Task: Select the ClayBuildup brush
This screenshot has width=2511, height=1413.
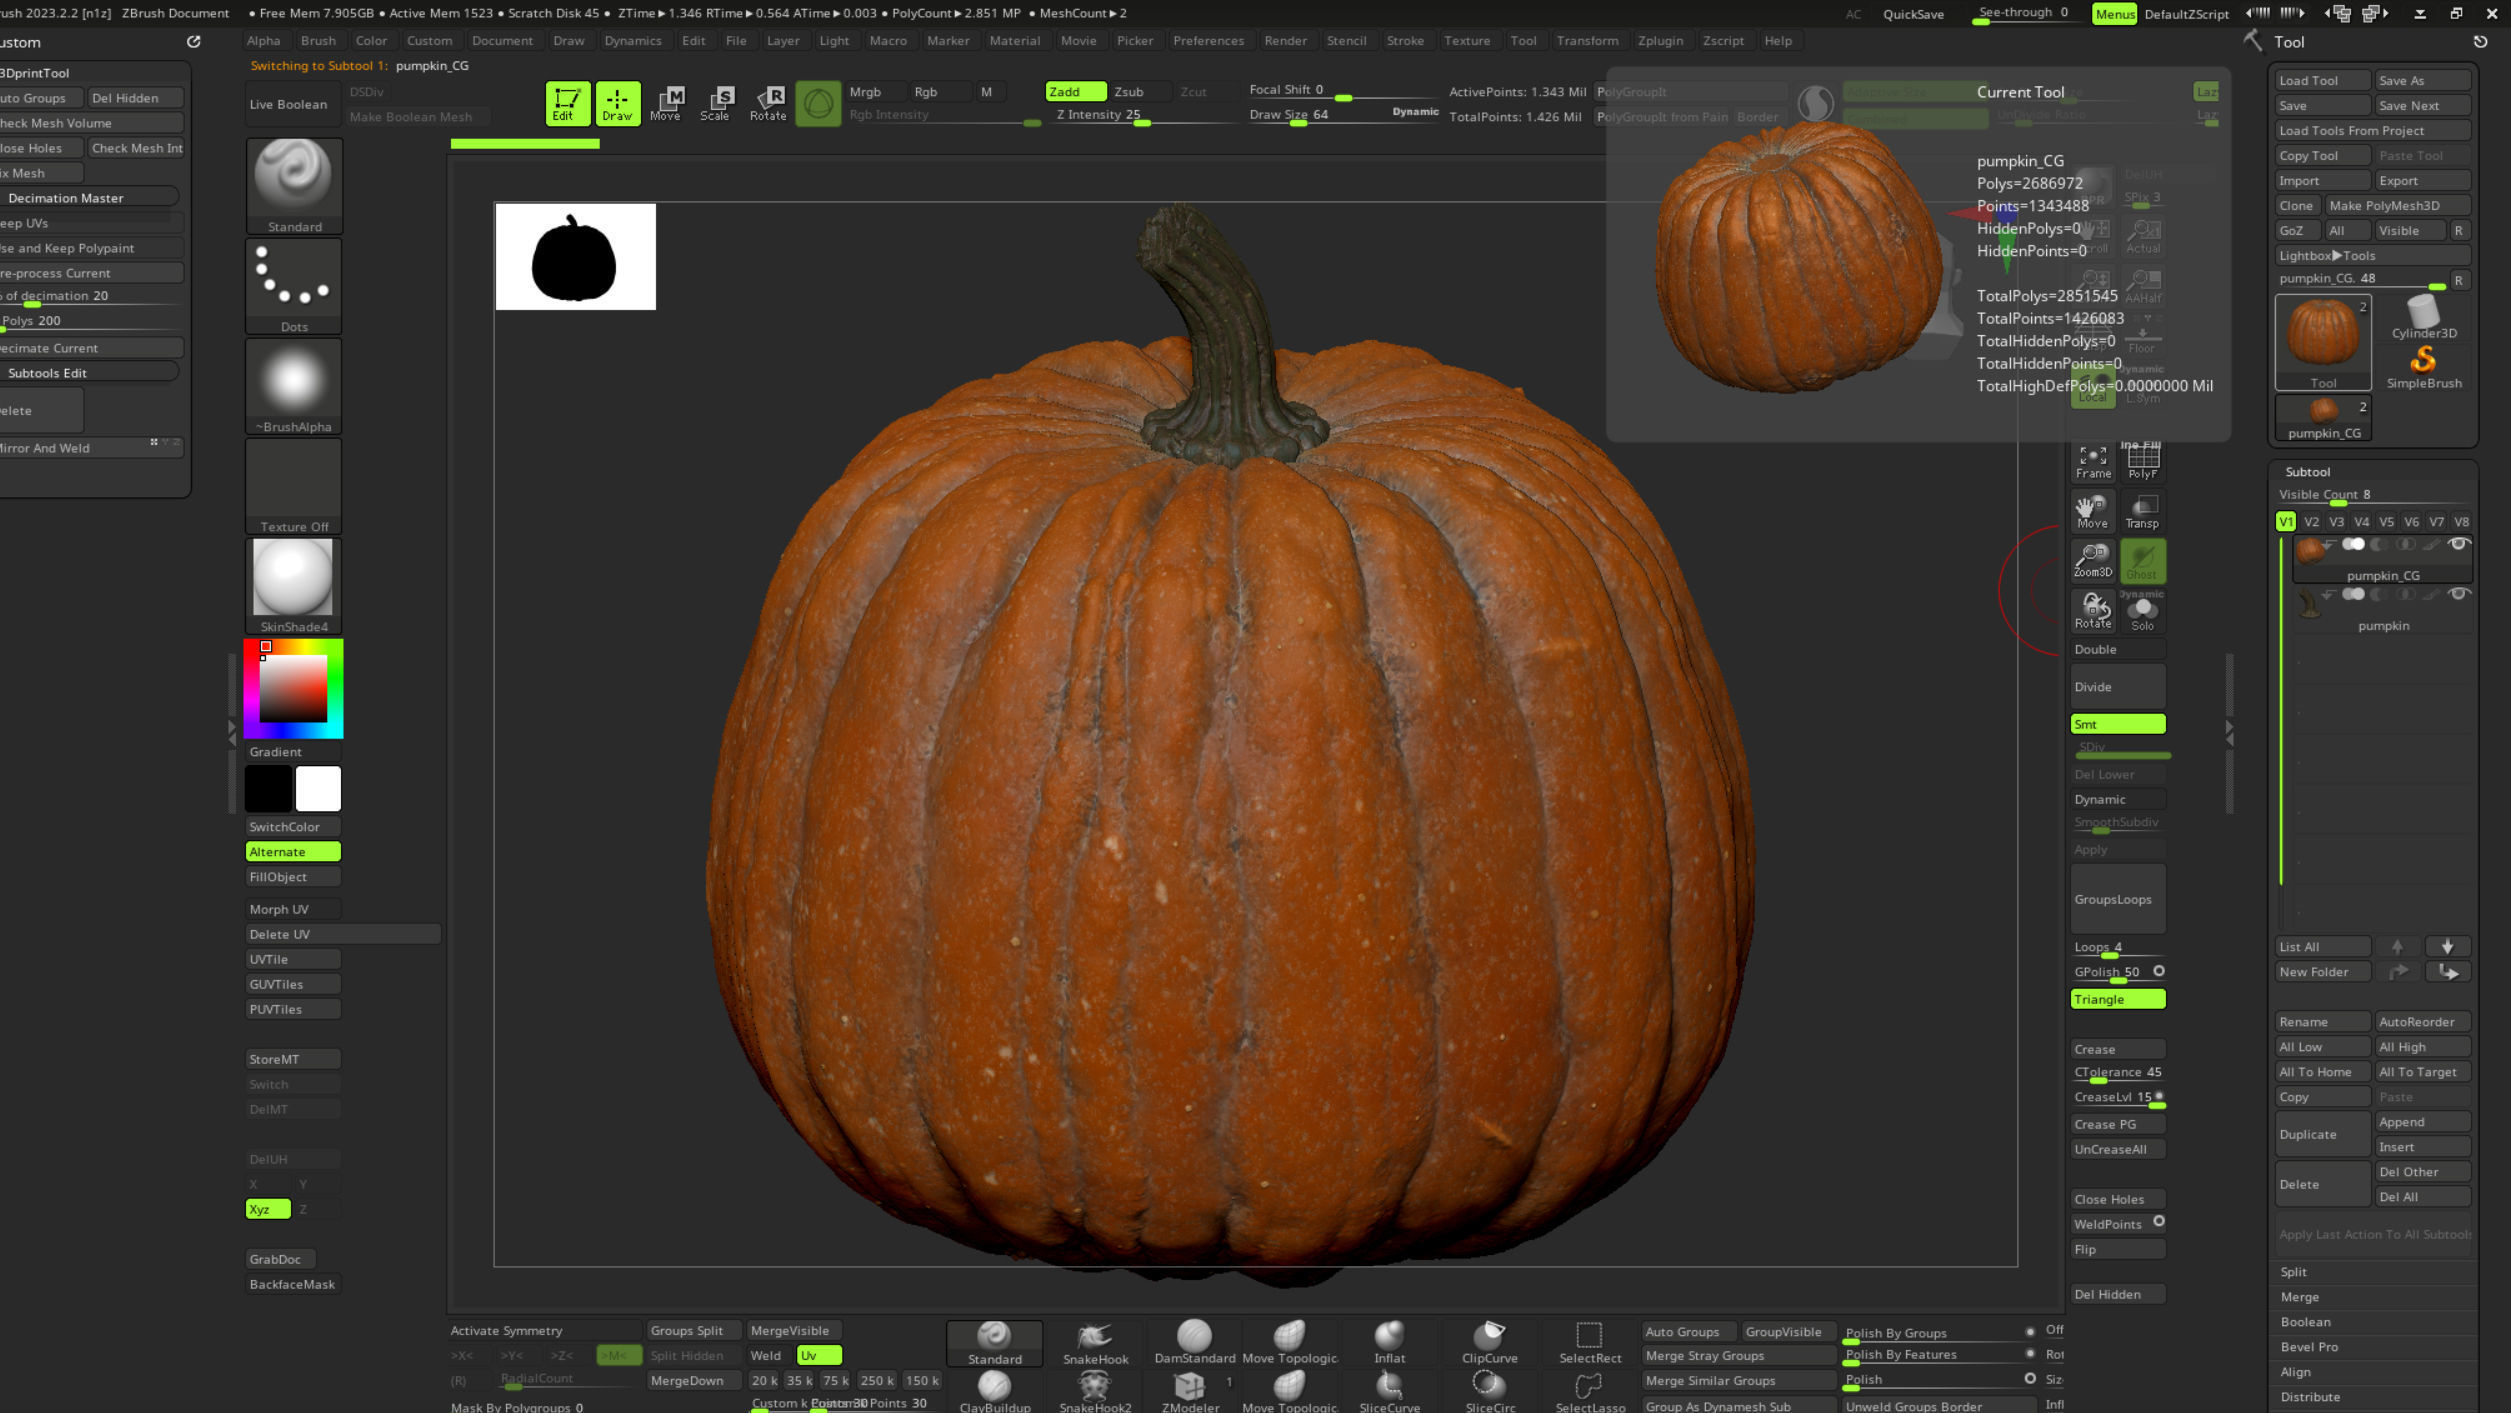Action: [x=994, y=1391]
